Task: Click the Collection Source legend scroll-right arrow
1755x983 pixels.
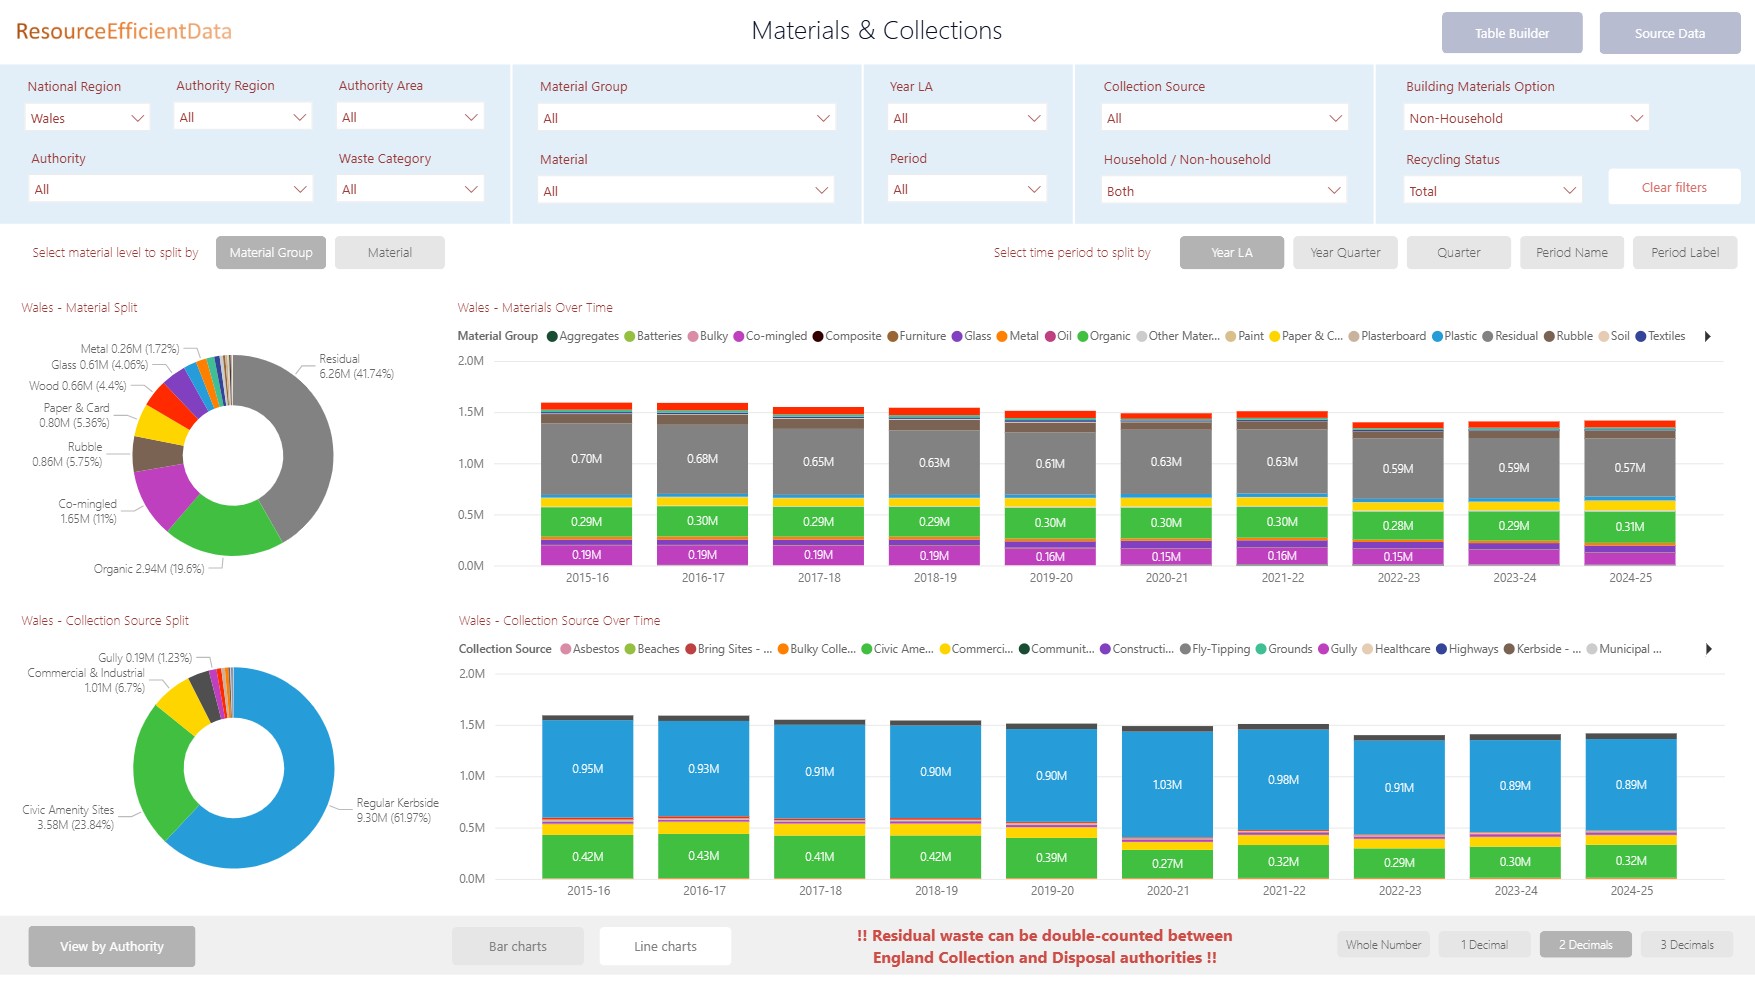Action: point(1708,649)
